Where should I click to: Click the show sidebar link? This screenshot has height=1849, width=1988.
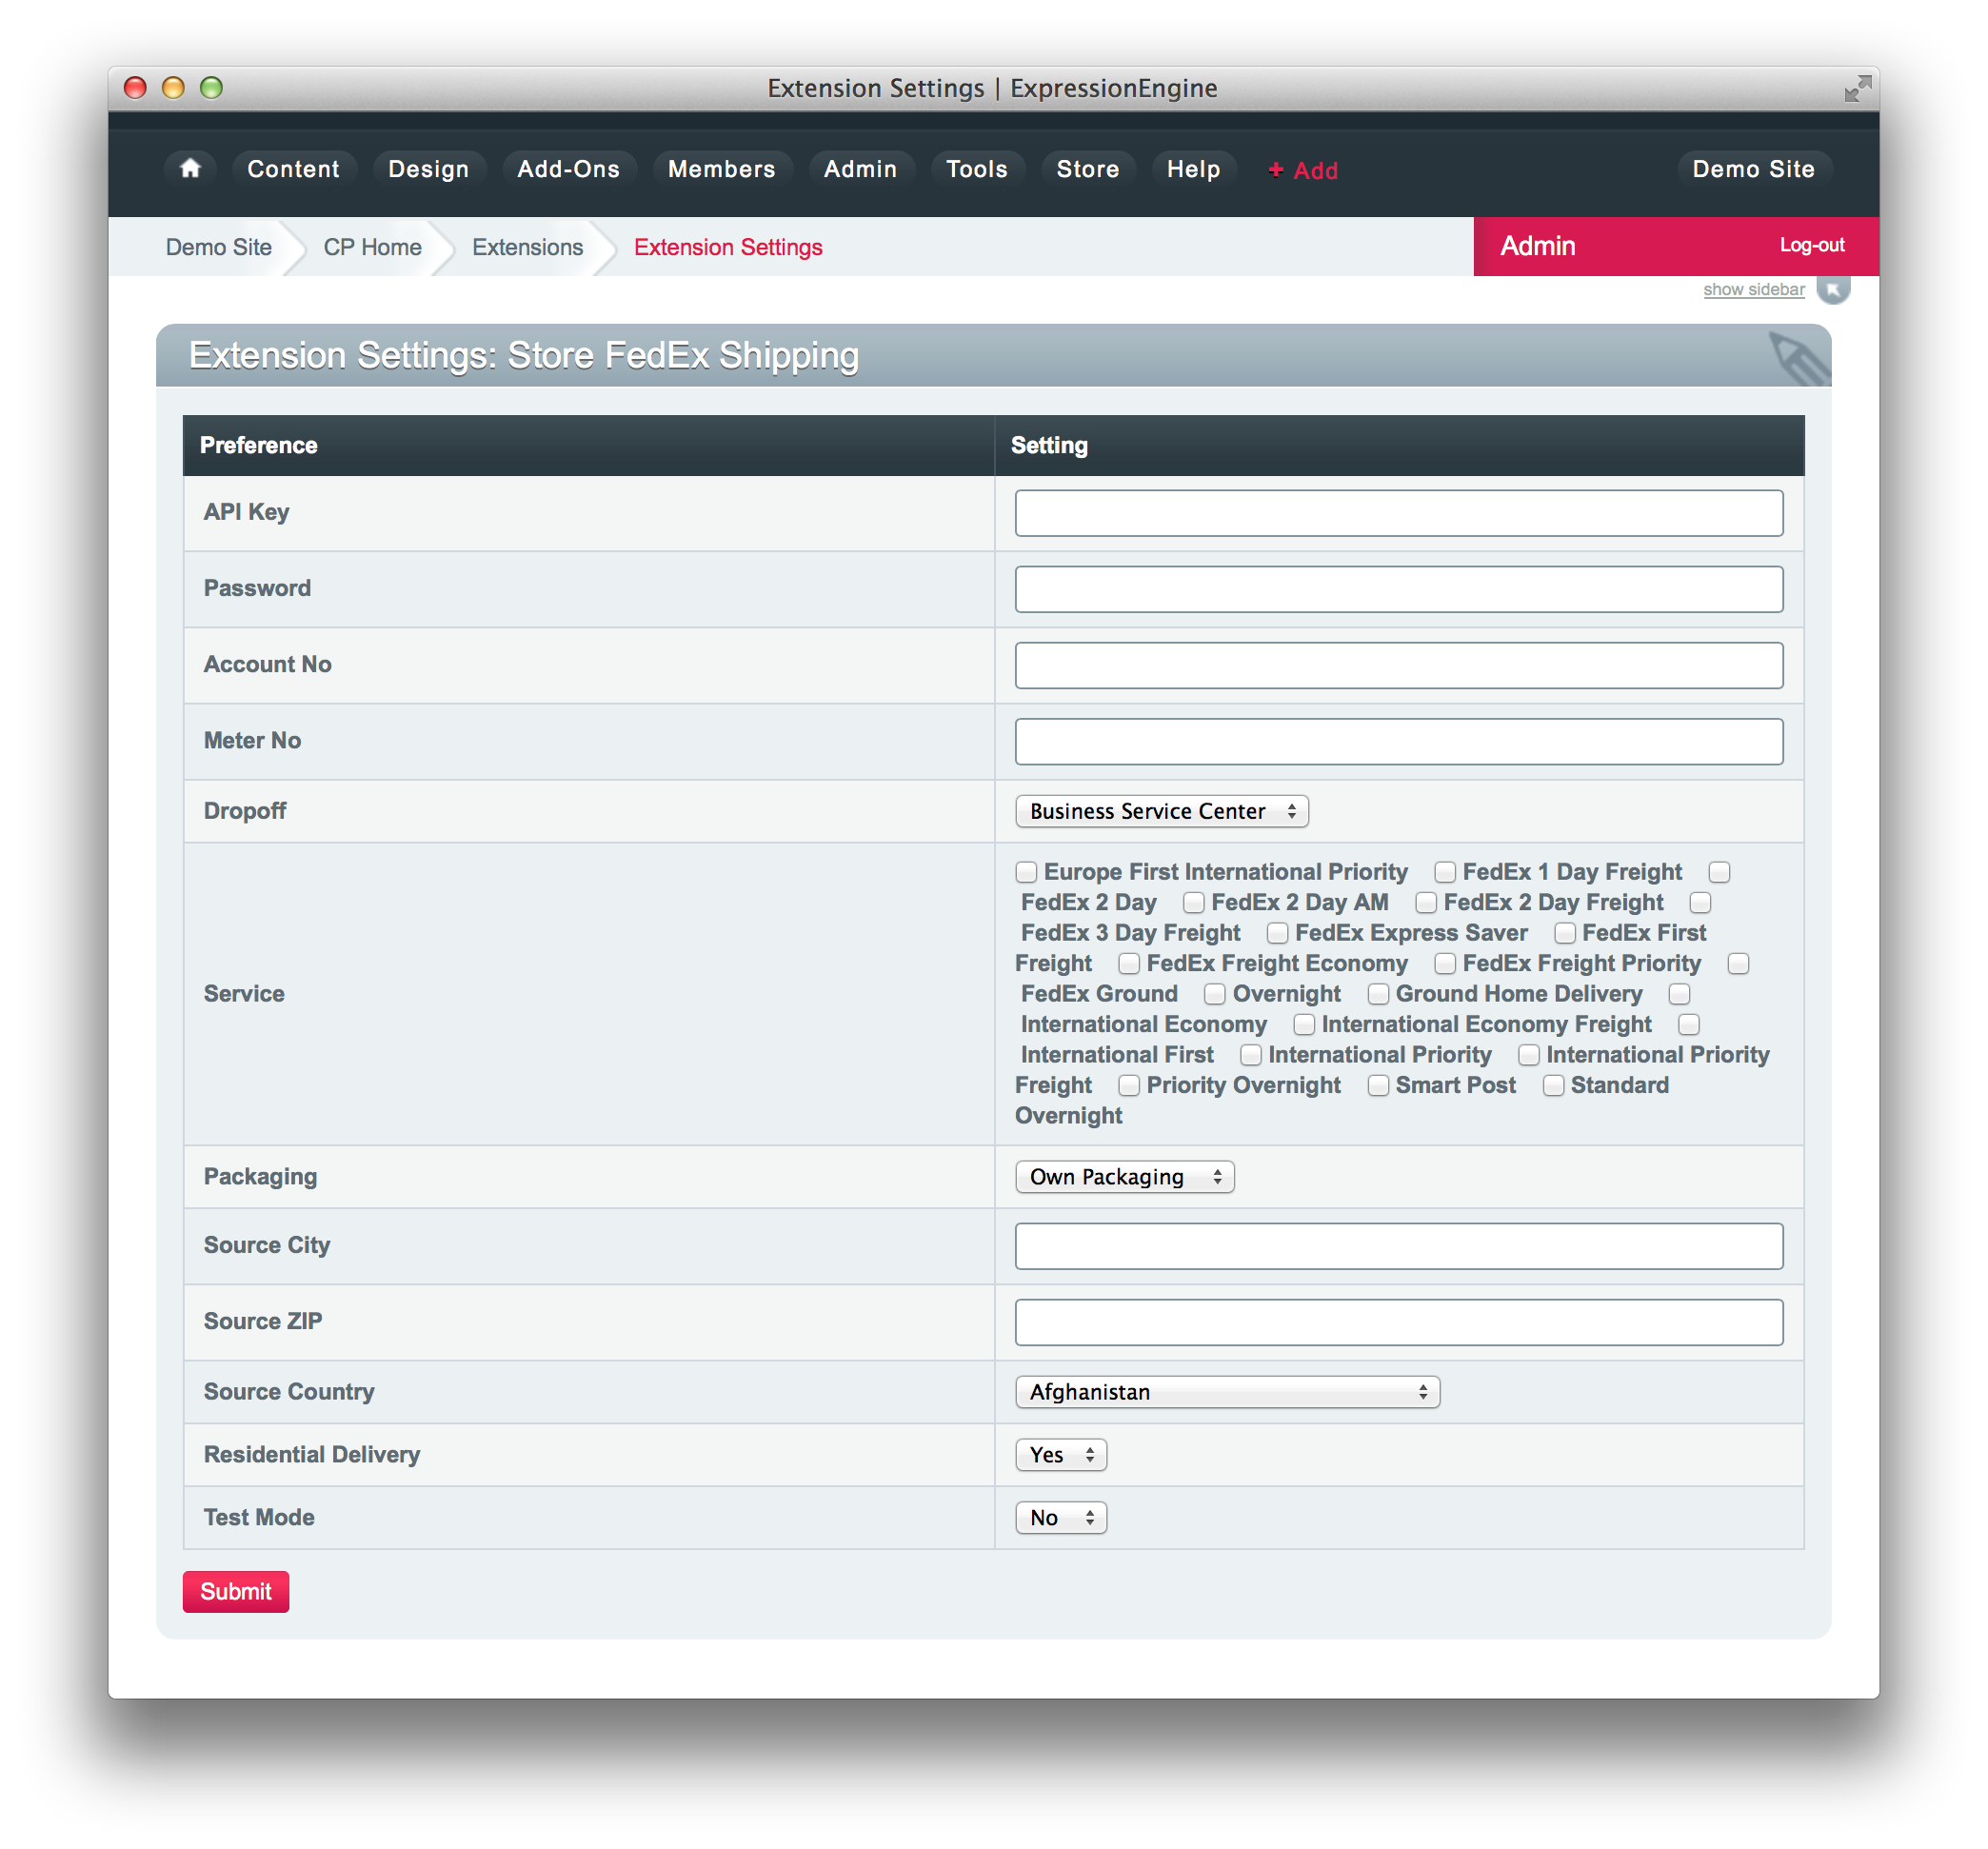pos(1753,290)
